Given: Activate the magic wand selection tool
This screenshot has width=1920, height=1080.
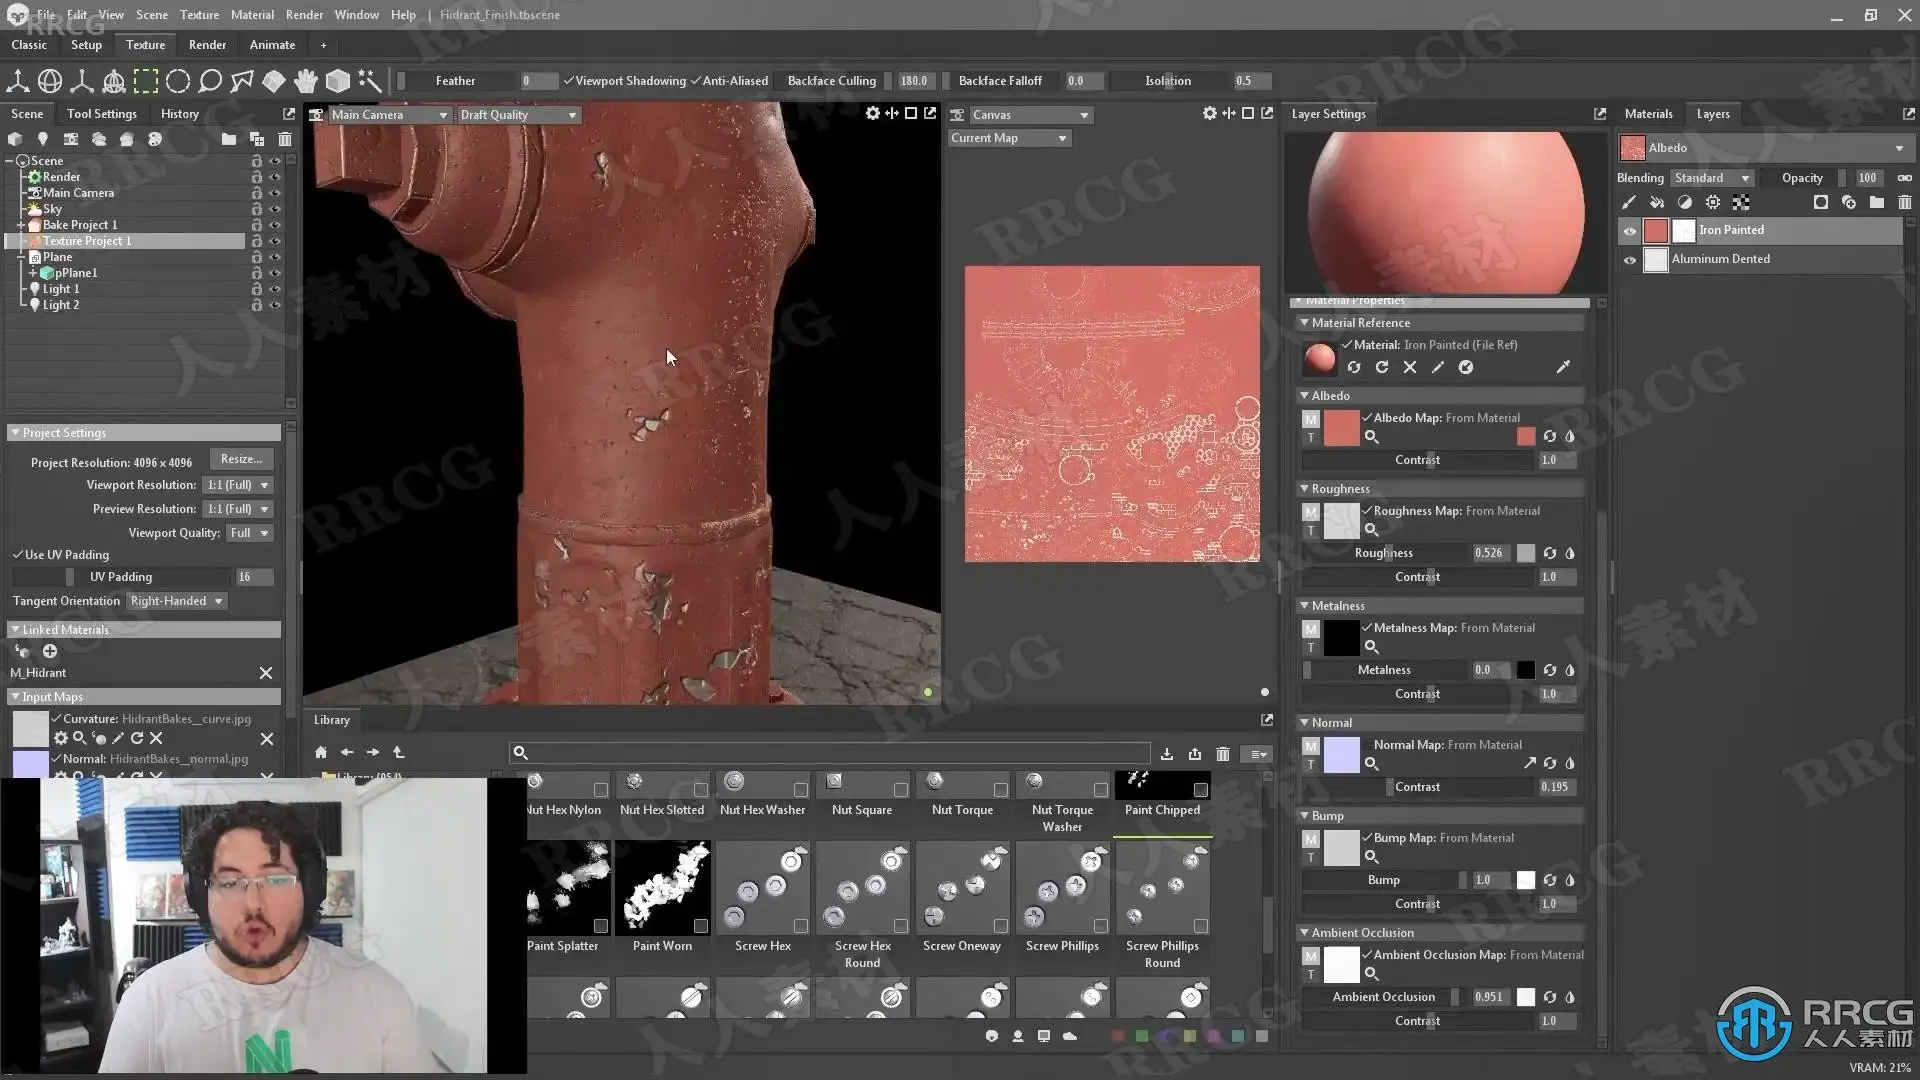Looking at the screenshot, I should point(370,81).
